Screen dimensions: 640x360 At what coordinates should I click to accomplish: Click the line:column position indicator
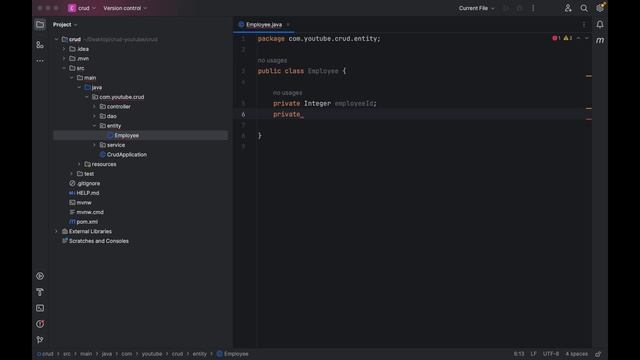click(x=519, y=354)
